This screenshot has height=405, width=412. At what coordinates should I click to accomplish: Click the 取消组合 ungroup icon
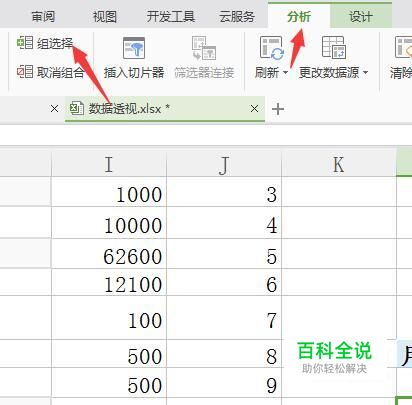(x=25, y=71)
